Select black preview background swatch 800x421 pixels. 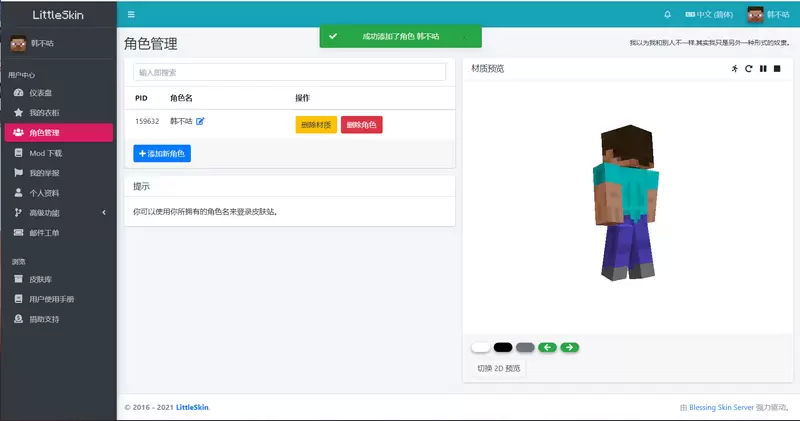tap(503, 348)
